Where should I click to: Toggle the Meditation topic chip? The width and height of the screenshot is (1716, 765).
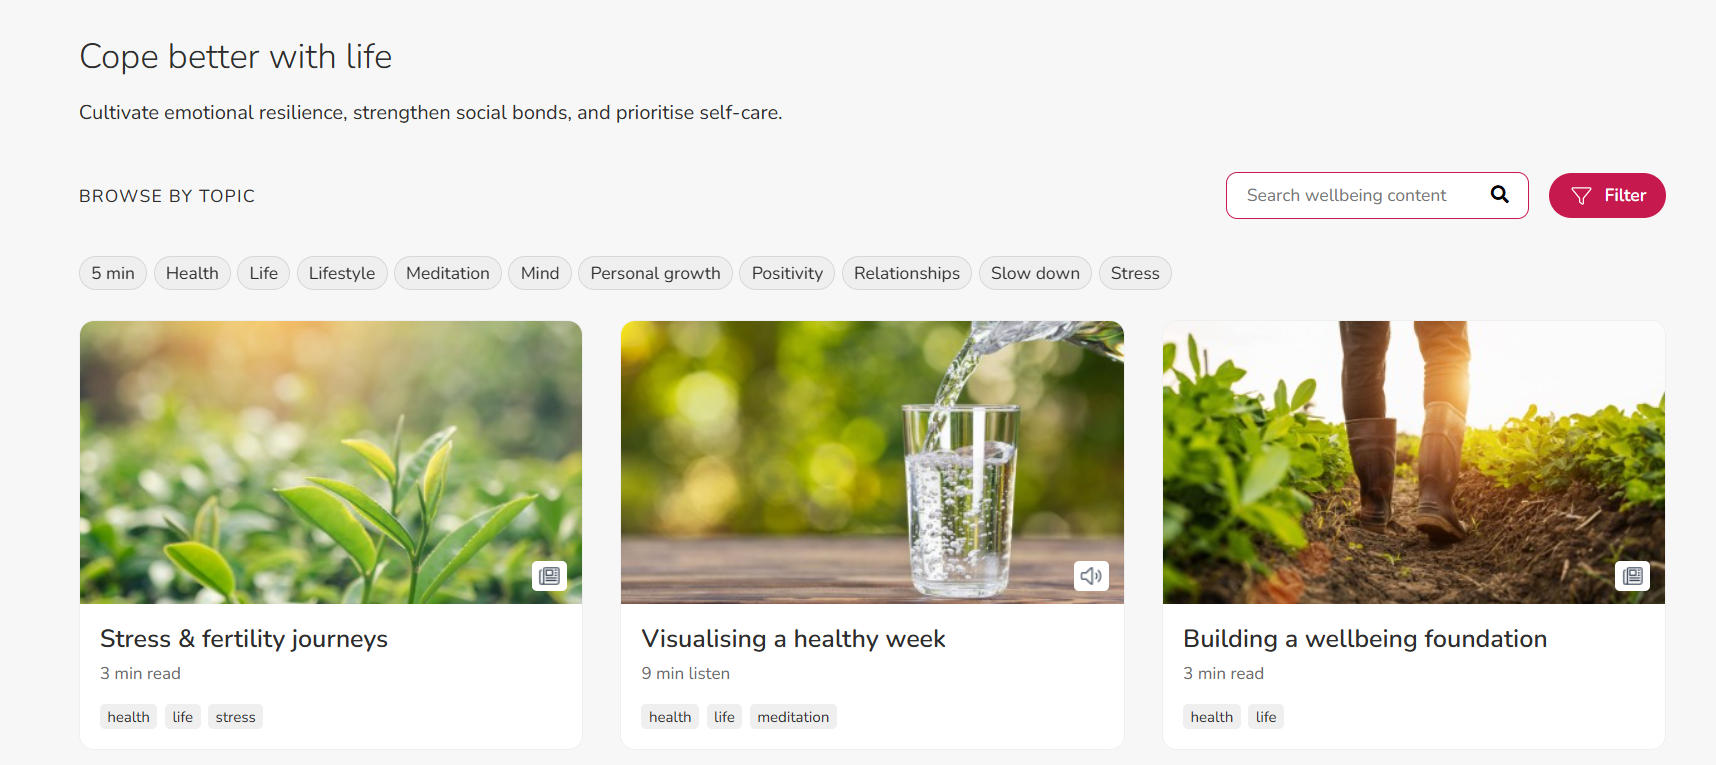[x=448, y=273]
